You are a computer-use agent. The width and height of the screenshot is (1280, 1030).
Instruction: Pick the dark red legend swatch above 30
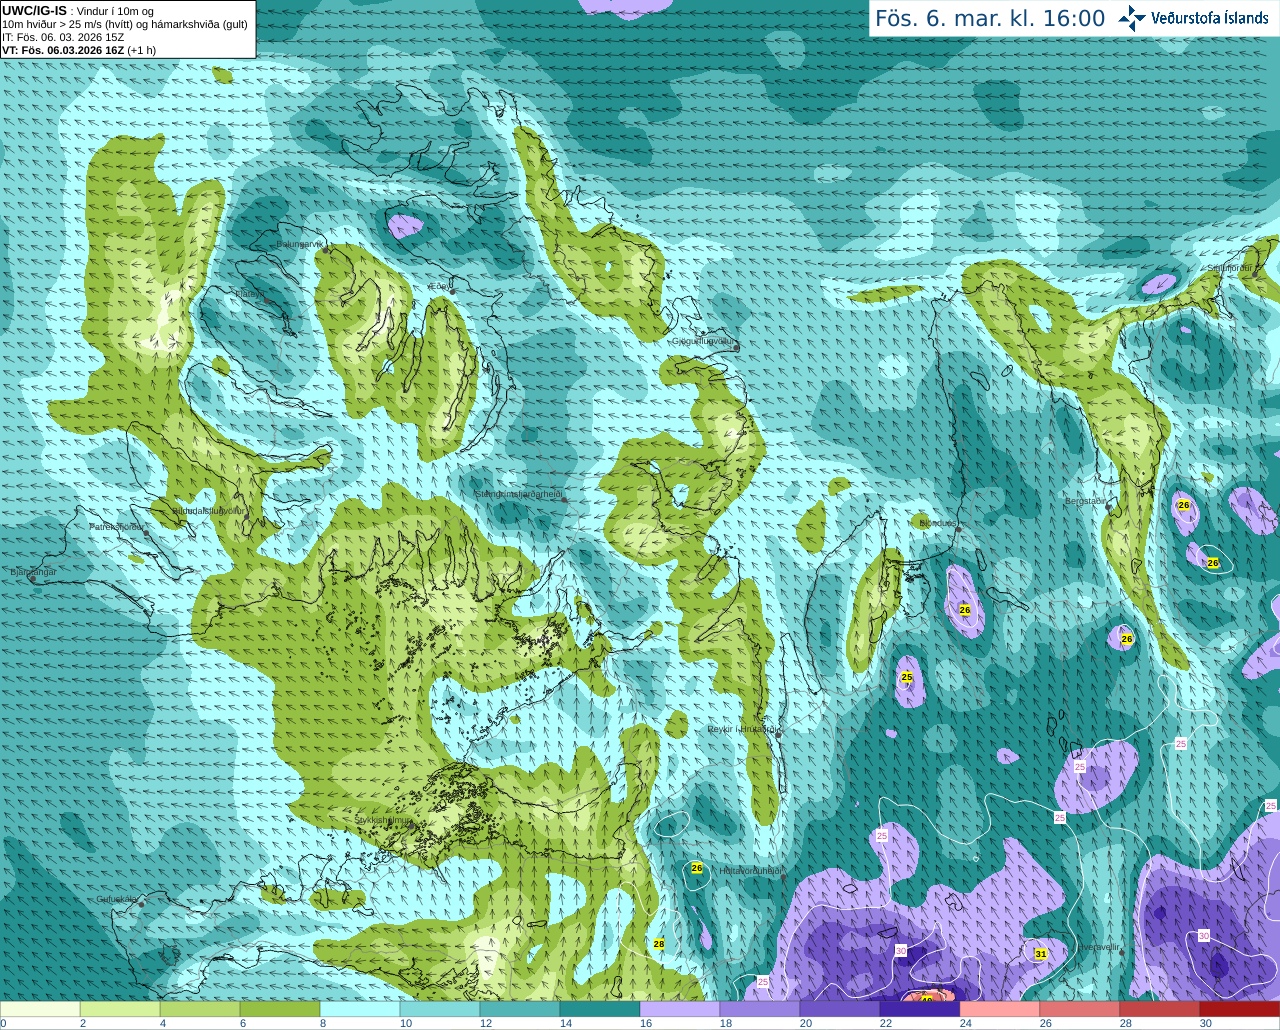pyautogui.click(x=1240, y=1009)
